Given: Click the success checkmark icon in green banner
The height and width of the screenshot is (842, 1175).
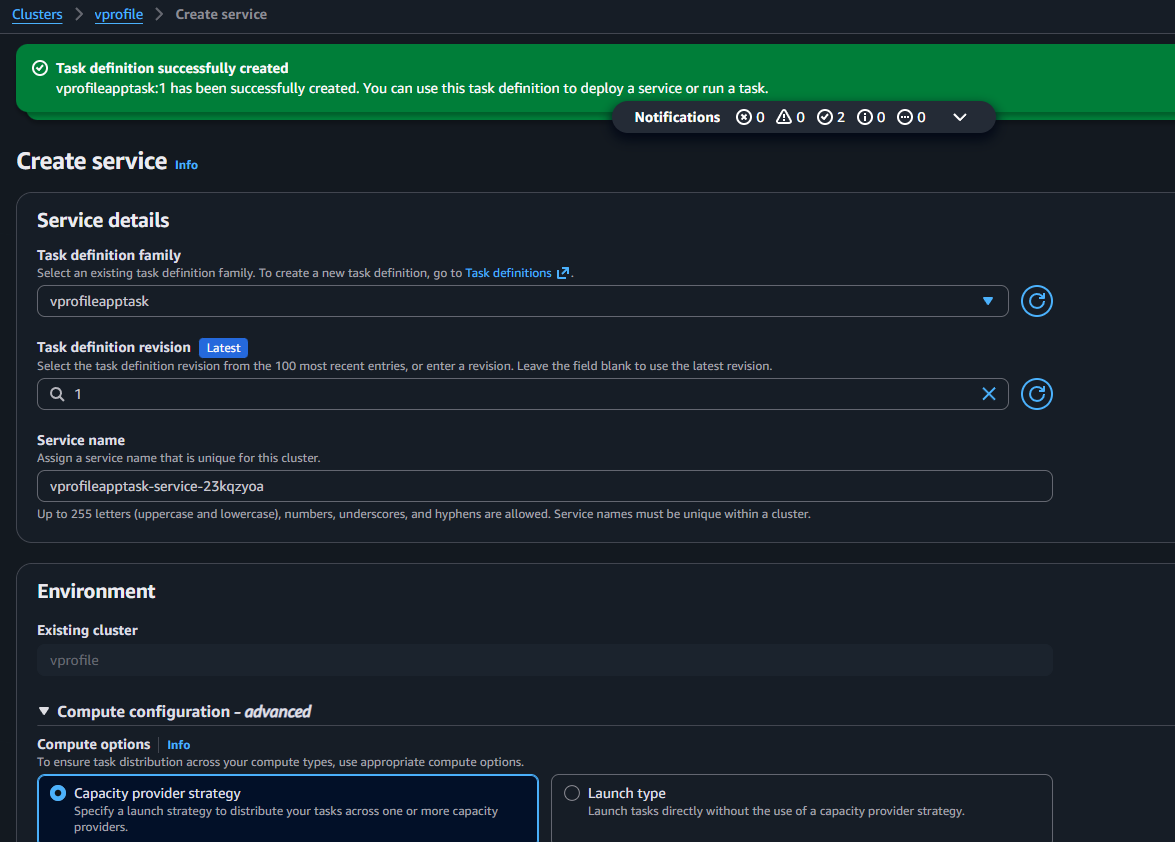Looking at the screenshot, I should click(x=40, y=68).
